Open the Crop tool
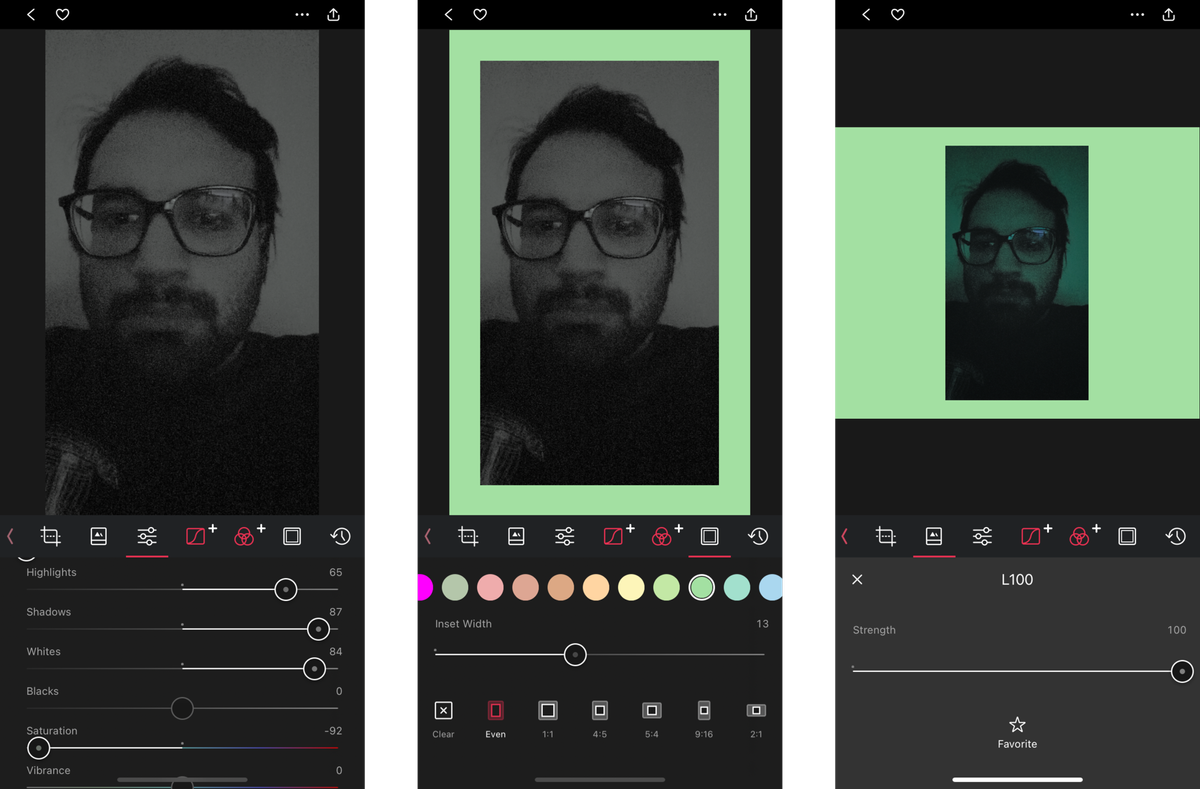The height and width of the screenshot is (789, 1200). click(50, 536)
